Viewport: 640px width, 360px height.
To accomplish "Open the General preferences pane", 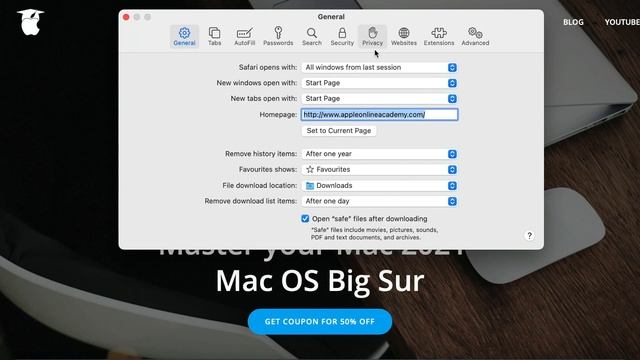I will pyautogui.click(x=184, y=36).
